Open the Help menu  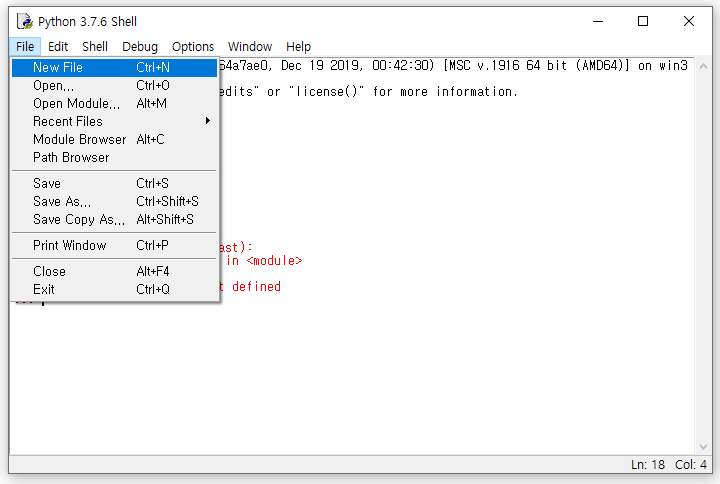coord(298,46)
